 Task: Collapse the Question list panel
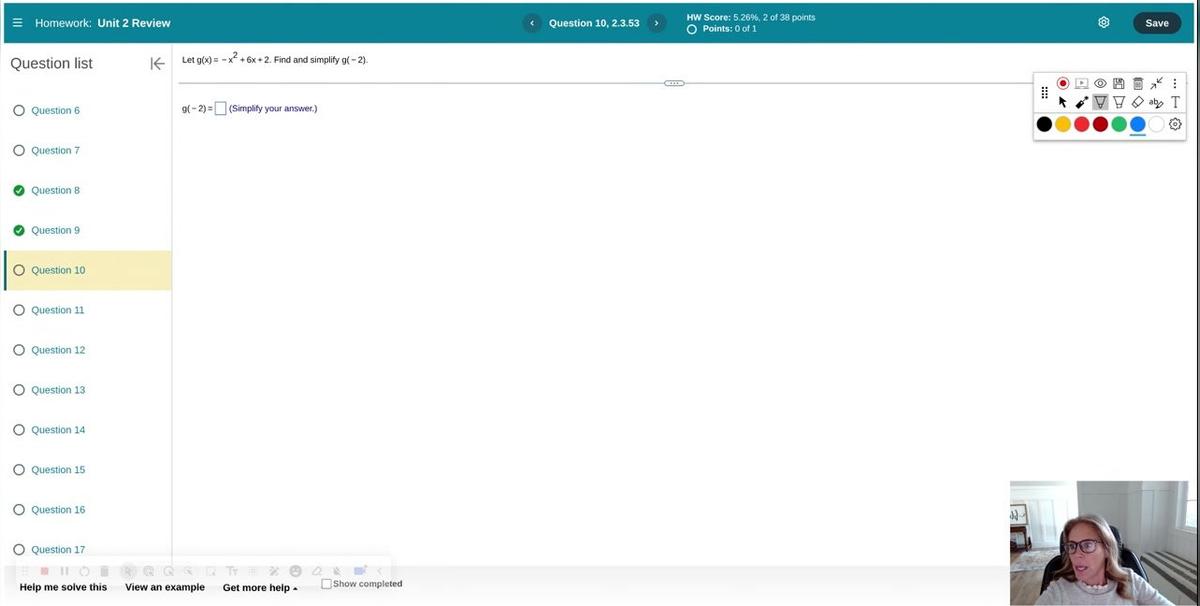157,64
